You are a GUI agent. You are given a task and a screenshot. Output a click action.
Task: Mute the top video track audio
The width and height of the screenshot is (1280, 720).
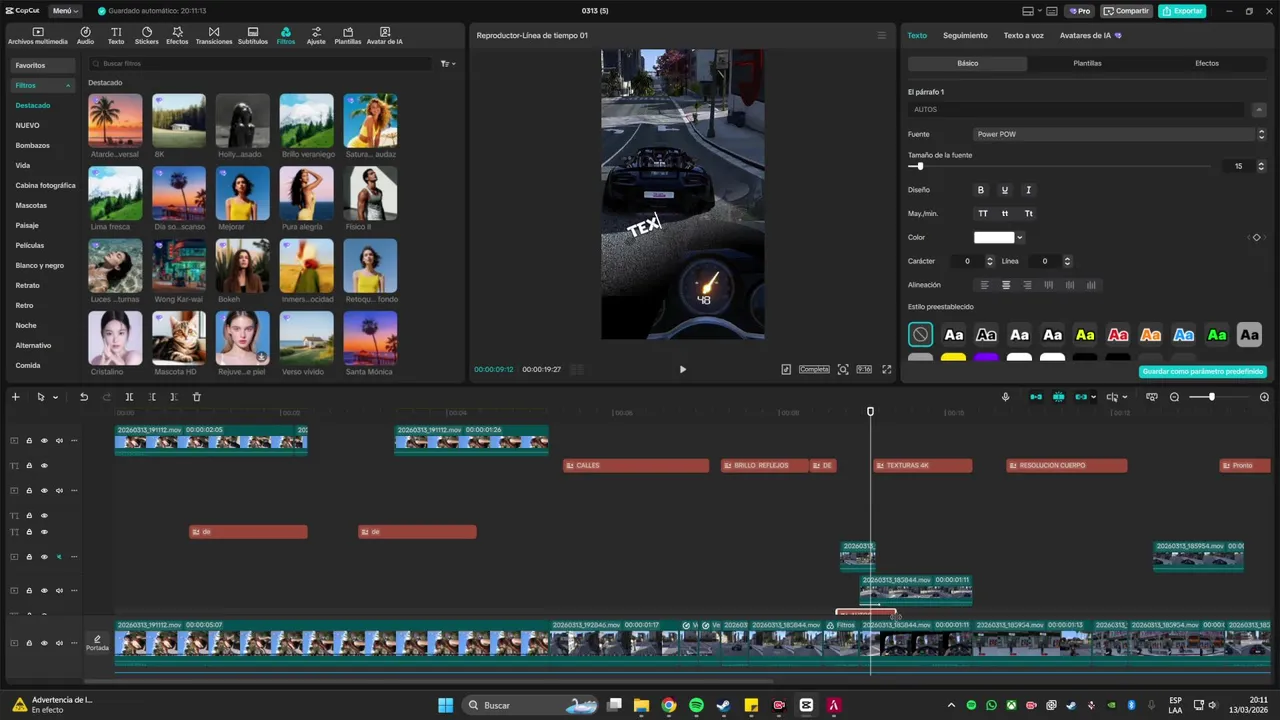click(59, 440)
